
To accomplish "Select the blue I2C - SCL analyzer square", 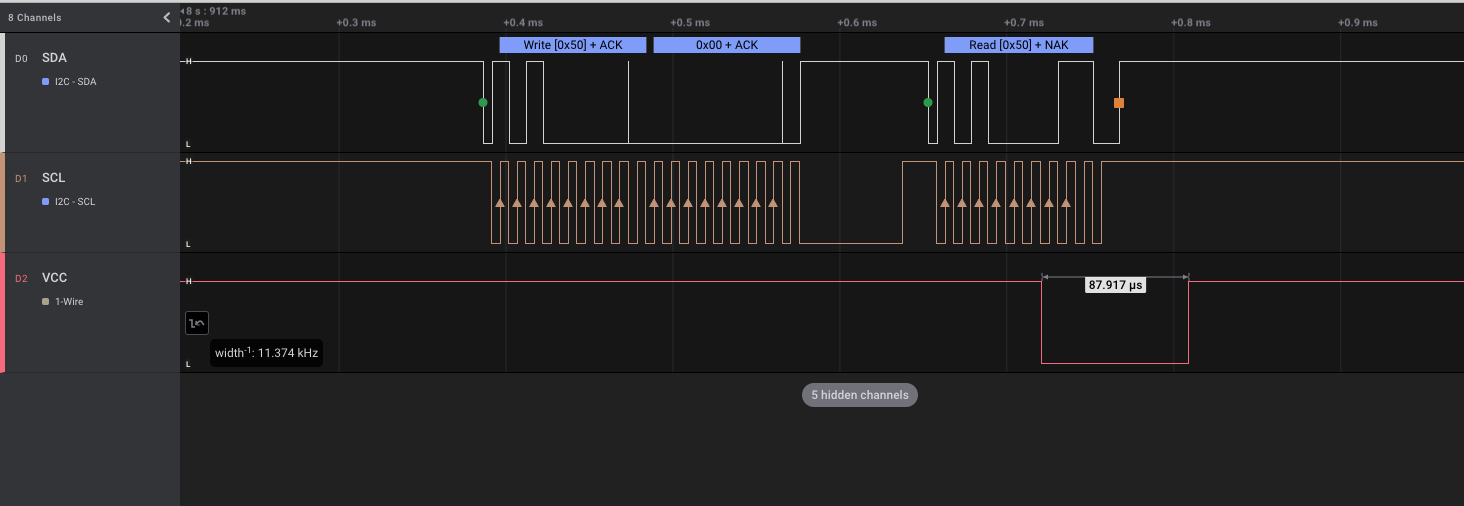I will [x=46, y=202].
